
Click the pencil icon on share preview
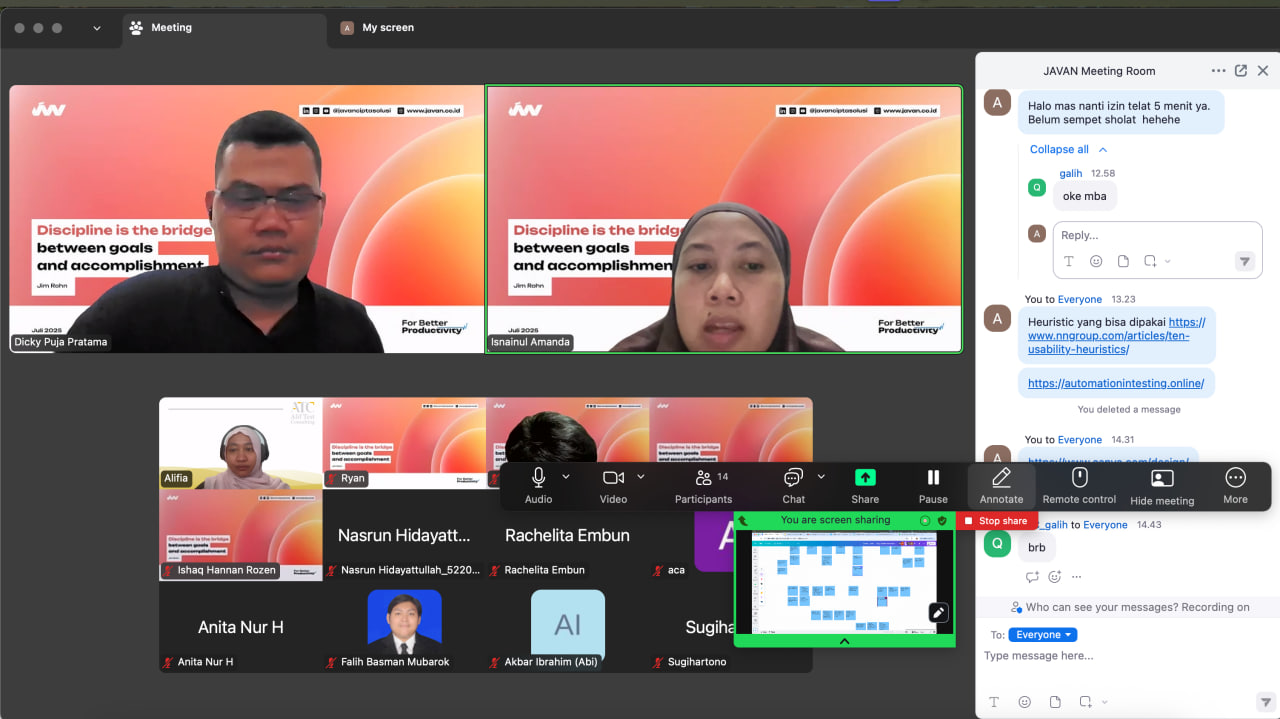pos(938,613)
